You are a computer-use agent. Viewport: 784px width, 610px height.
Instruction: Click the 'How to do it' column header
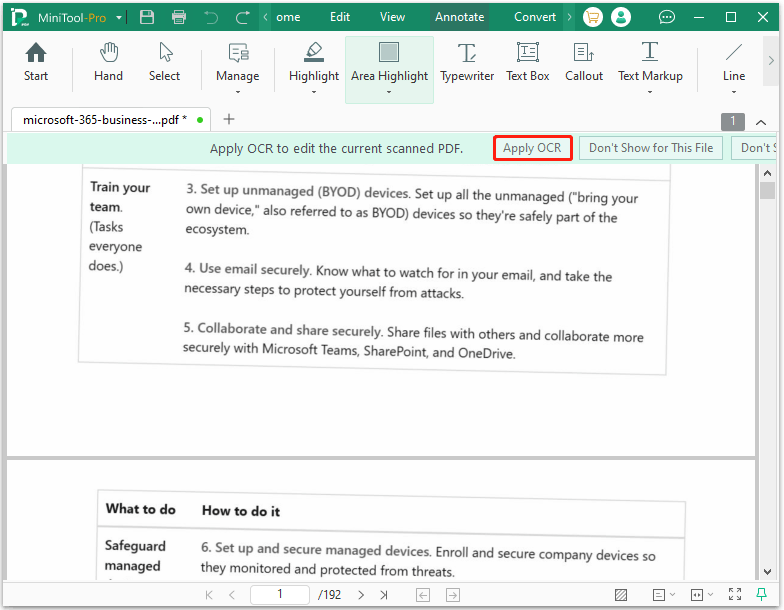(241, 510)
